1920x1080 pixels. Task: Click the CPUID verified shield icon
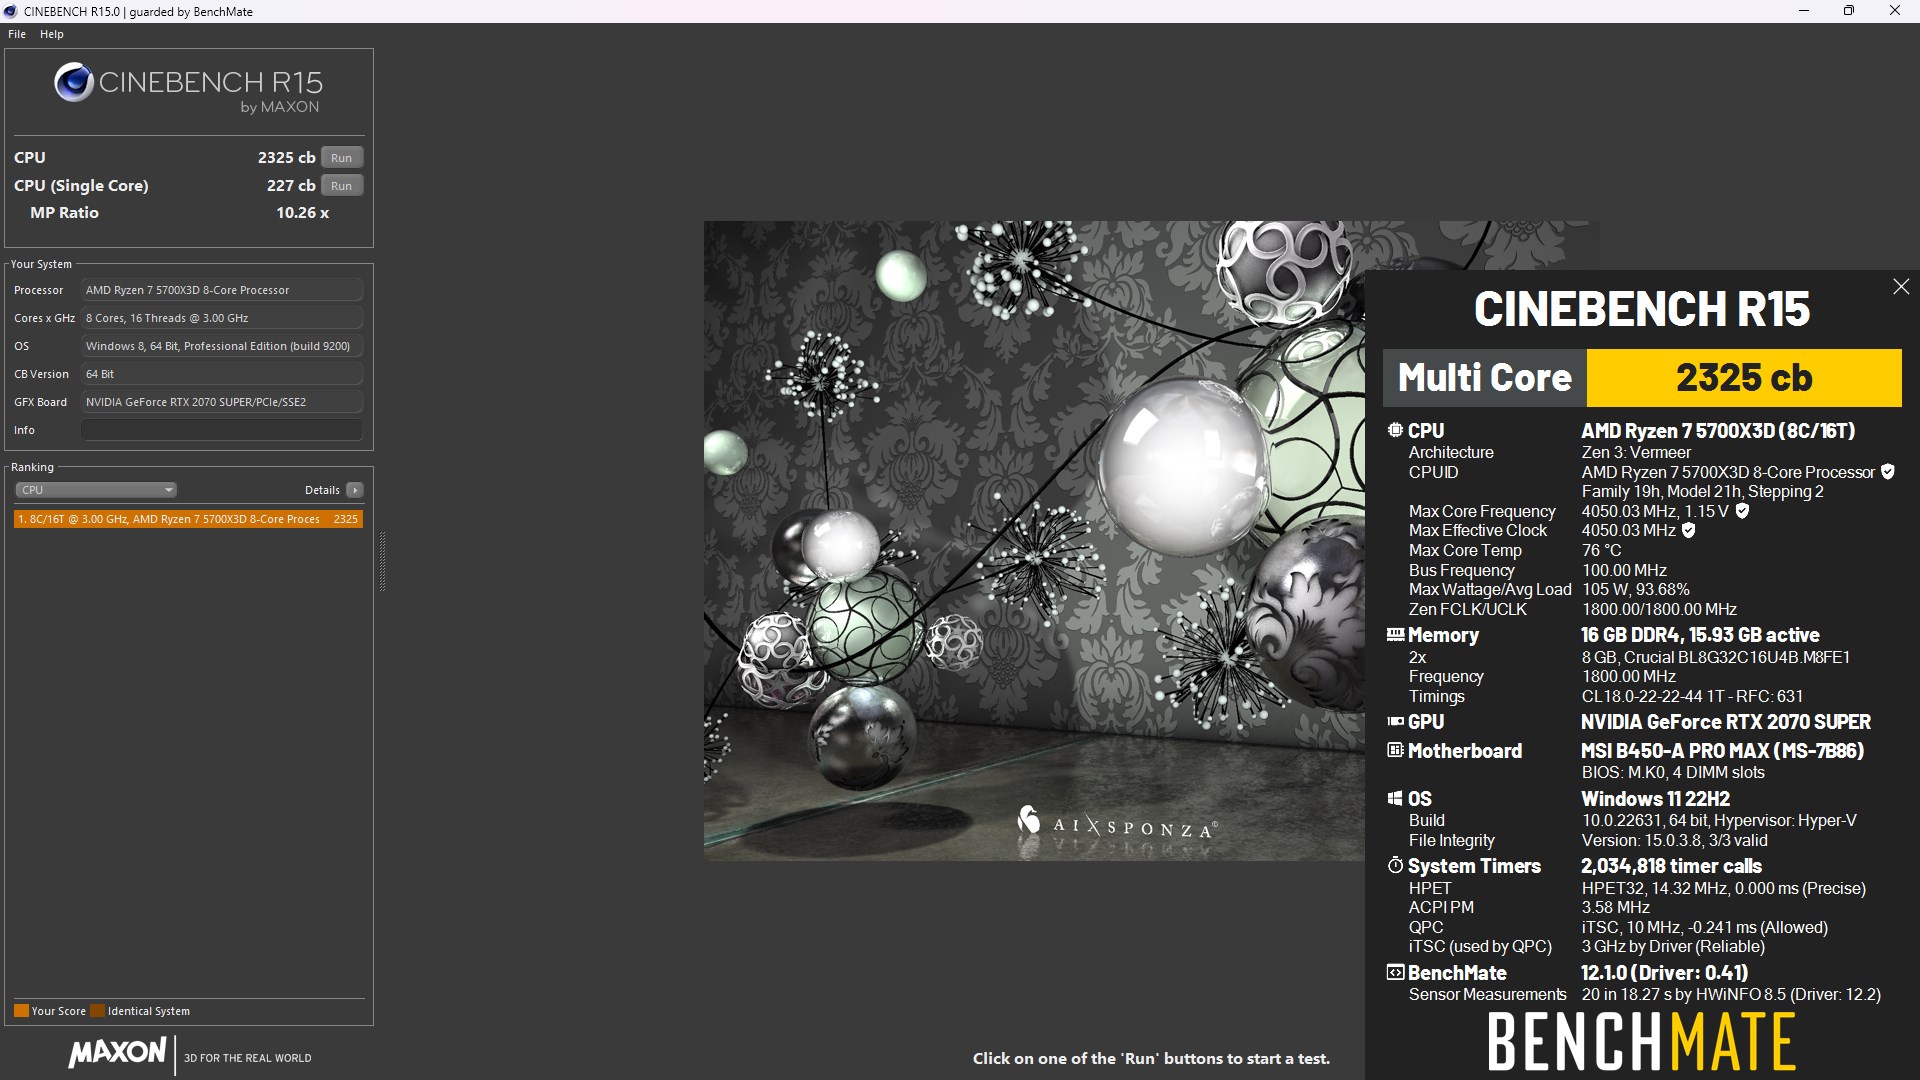[1888, 472]
